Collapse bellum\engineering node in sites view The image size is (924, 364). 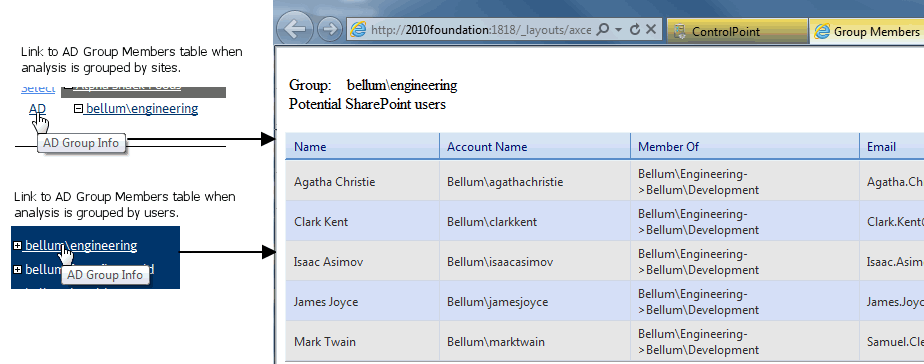pyautogui.click(x=78, y=108)
